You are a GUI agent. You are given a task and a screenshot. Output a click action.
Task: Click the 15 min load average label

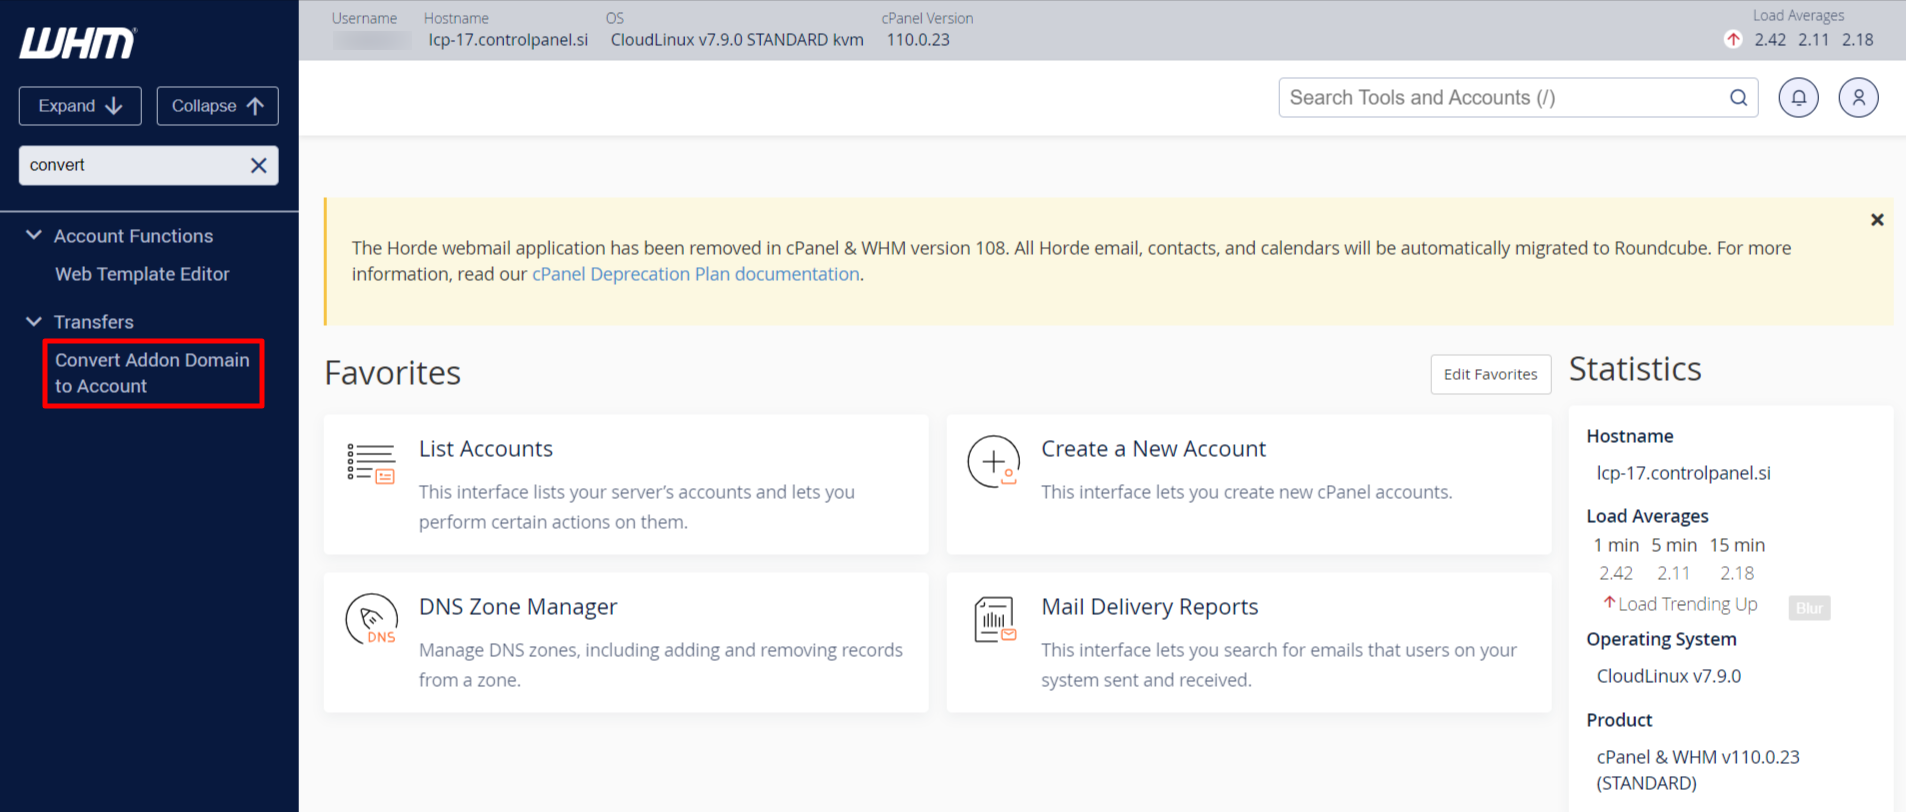click(1737, 545)
